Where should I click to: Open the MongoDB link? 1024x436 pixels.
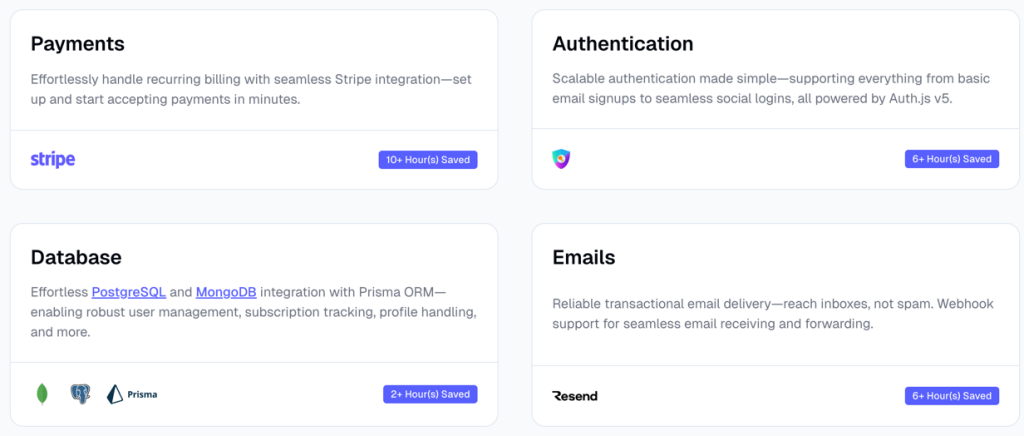click(226, 292)
